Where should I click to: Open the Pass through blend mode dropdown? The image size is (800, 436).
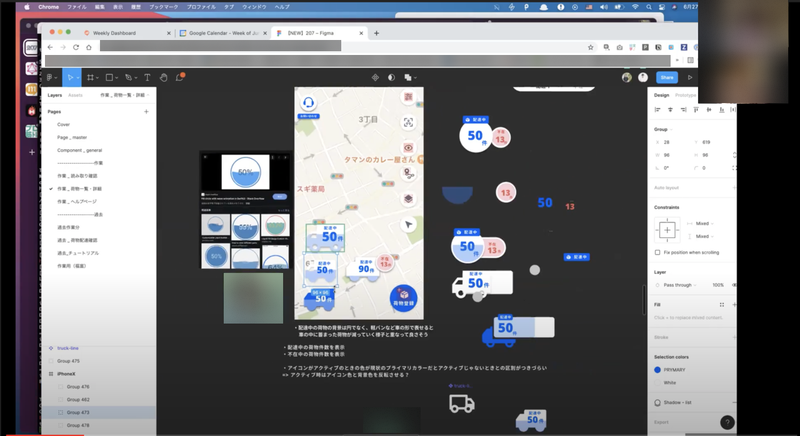(x=680, y=285)
